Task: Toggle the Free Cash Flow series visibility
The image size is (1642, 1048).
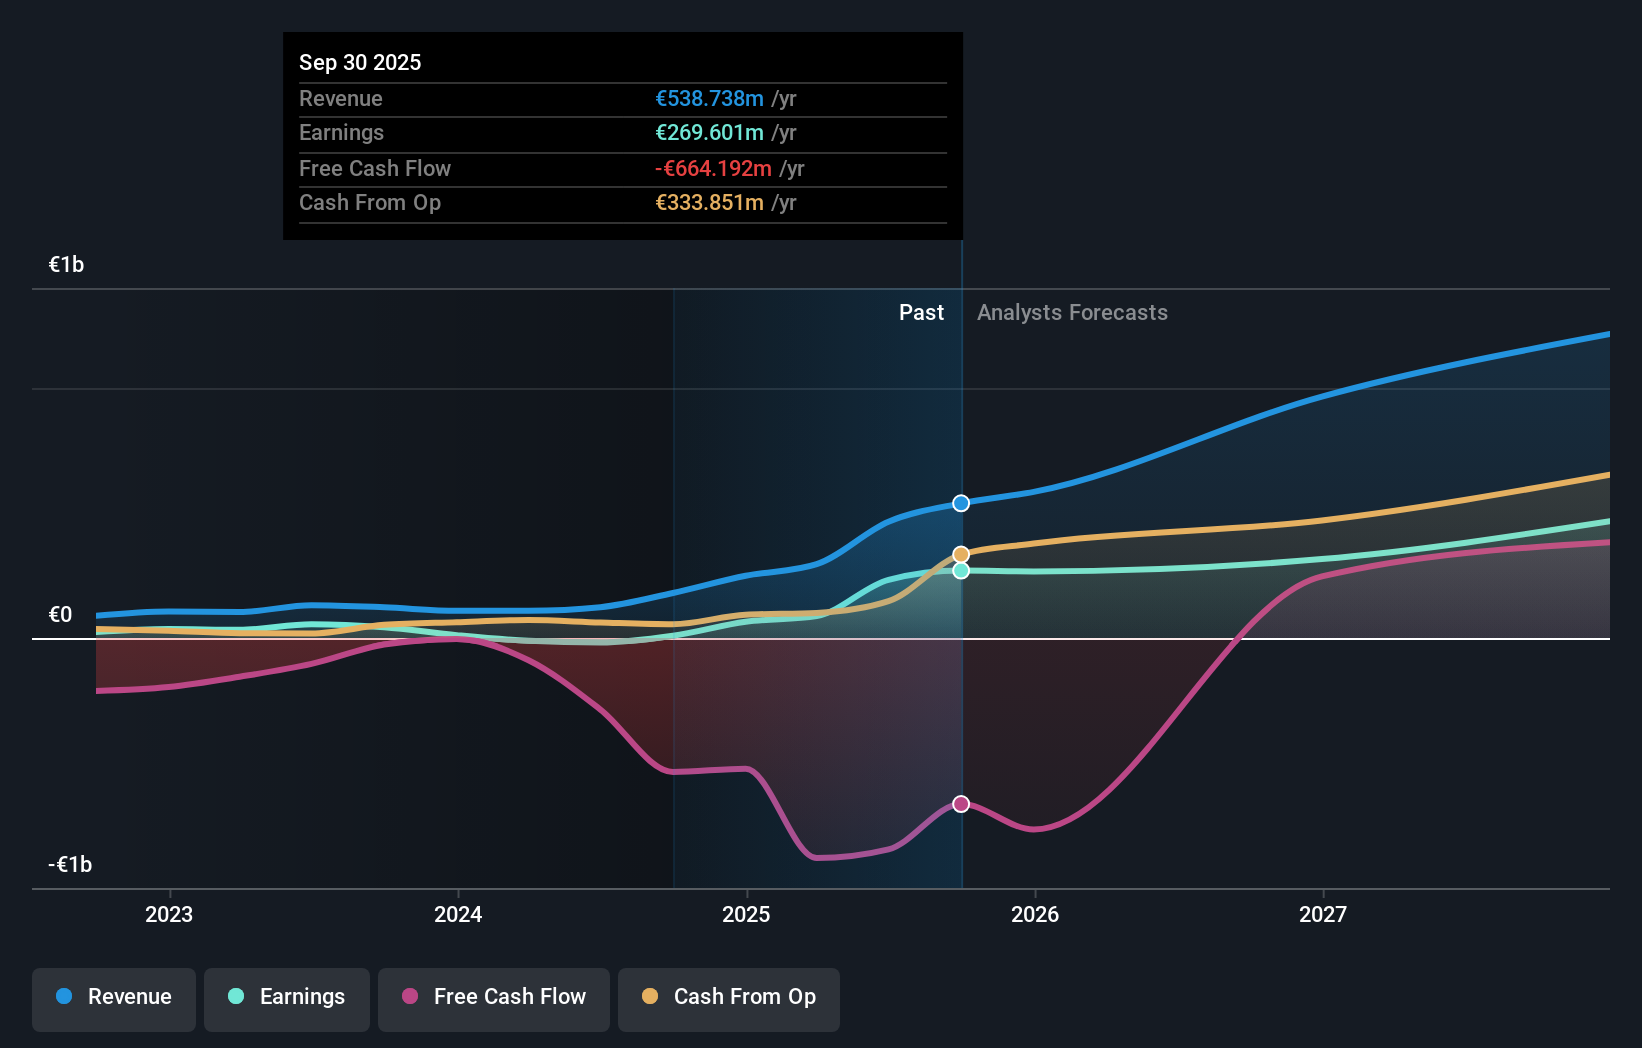Action: (493, 997)
